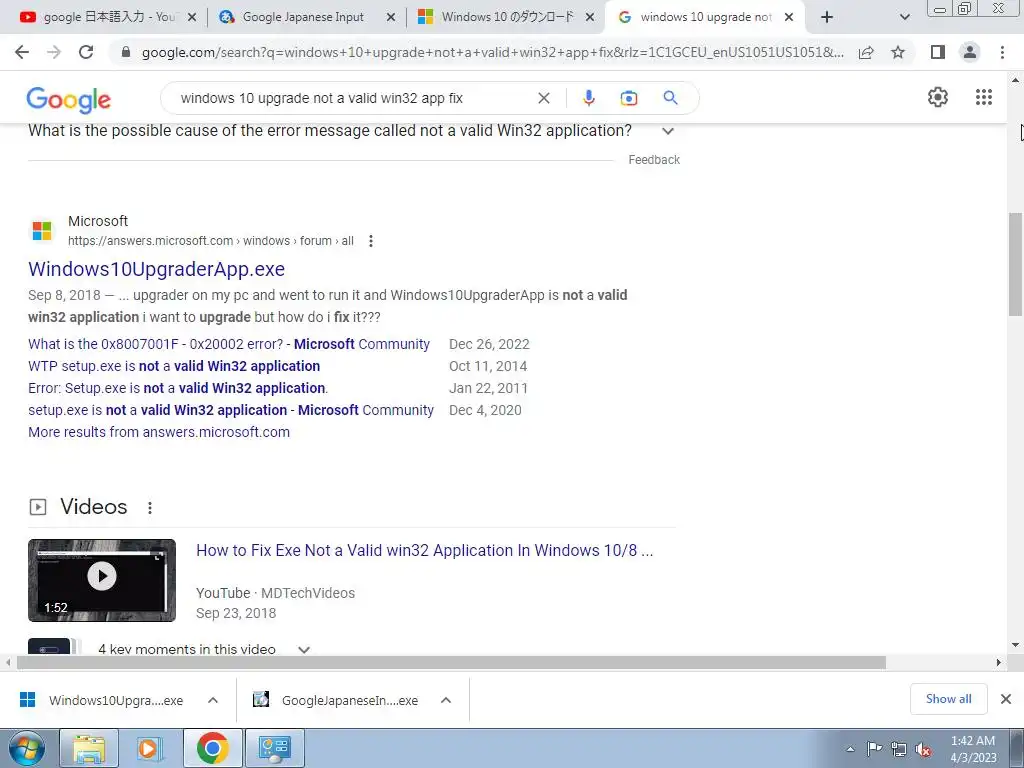The width and height of the screenshot is (1024, 768).
Task: Click the Feedback link
Action: click(x=654, y=160)
